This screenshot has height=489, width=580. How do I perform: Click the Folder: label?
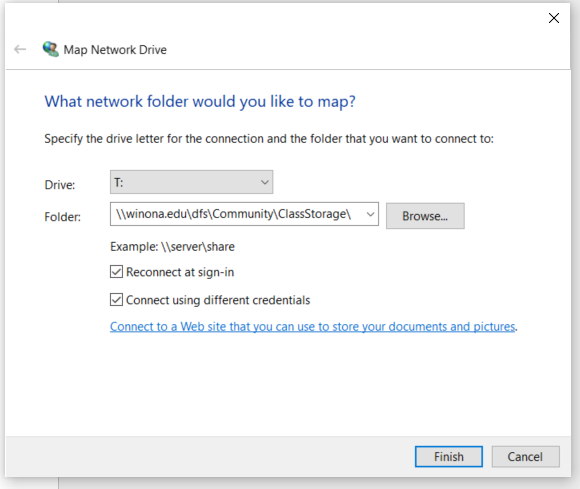62,217
